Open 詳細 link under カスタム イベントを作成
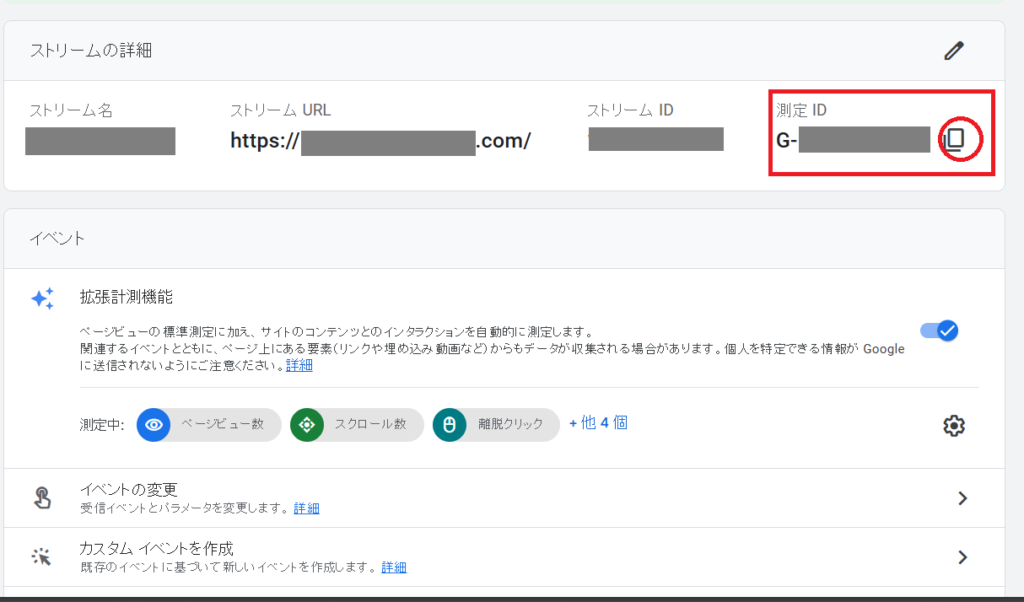 pyautogui.click(x=394, y=567)
